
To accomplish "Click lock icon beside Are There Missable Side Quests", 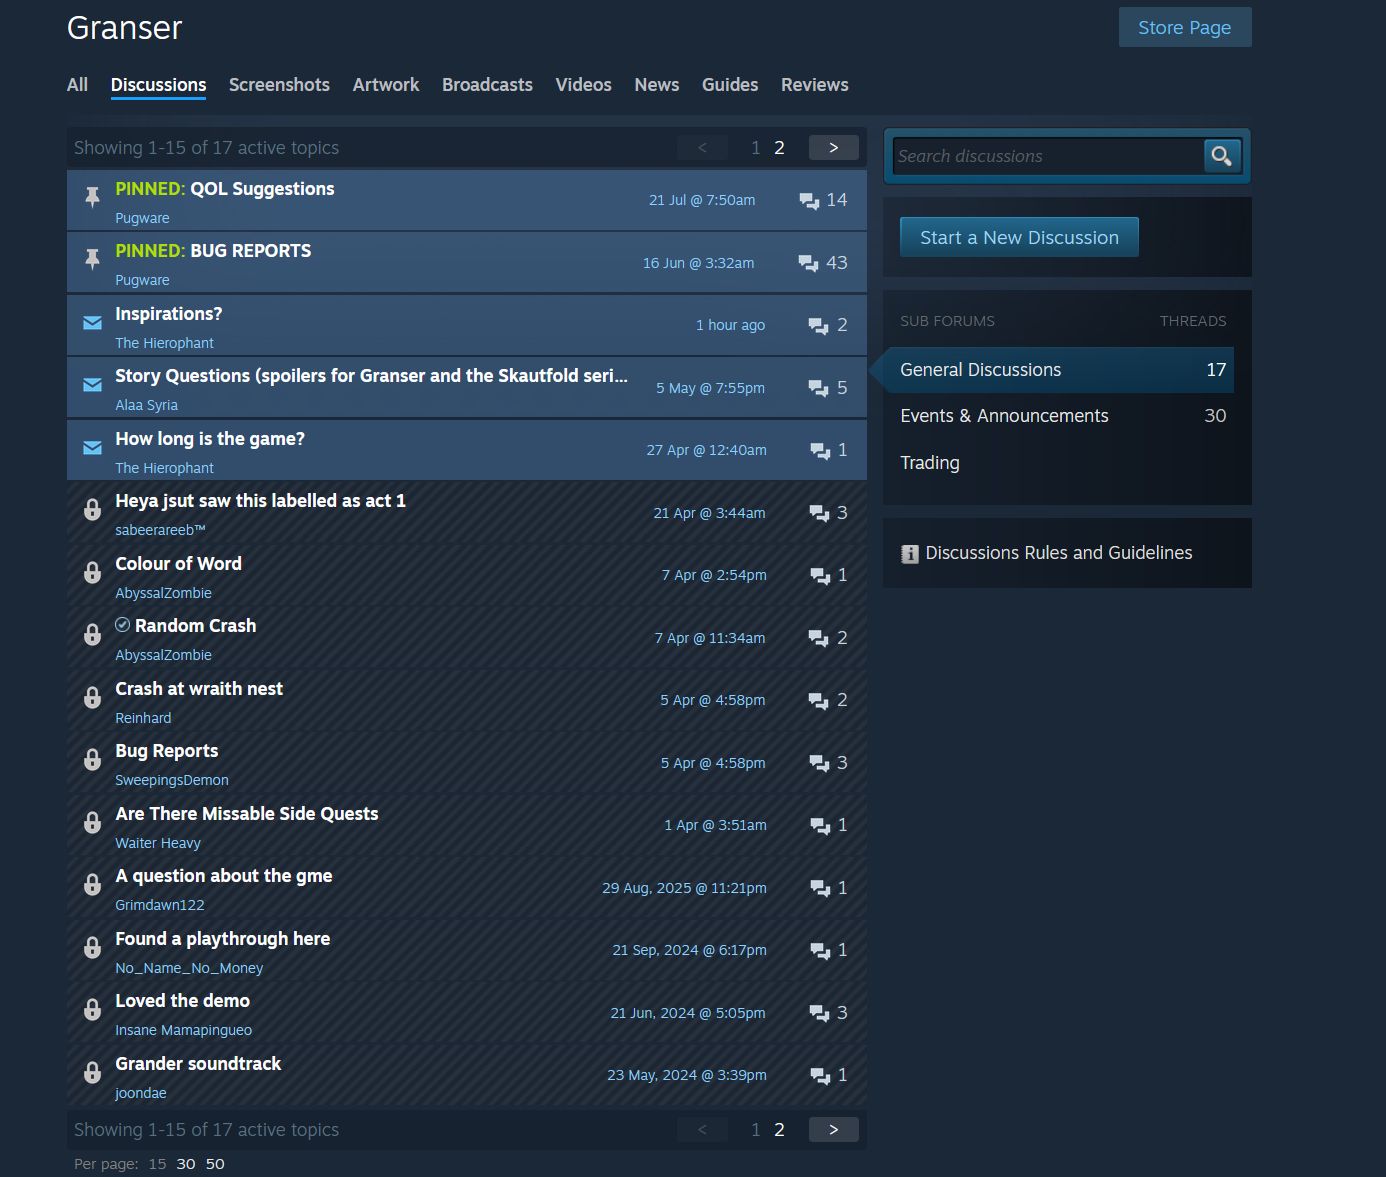I will point(92,822).
